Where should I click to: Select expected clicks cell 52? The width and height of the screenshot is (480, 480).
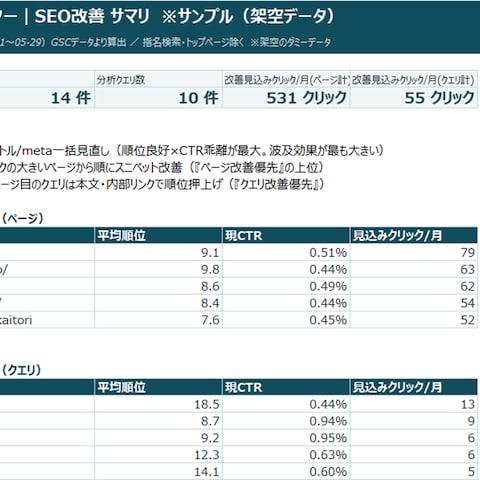(414, 320)
